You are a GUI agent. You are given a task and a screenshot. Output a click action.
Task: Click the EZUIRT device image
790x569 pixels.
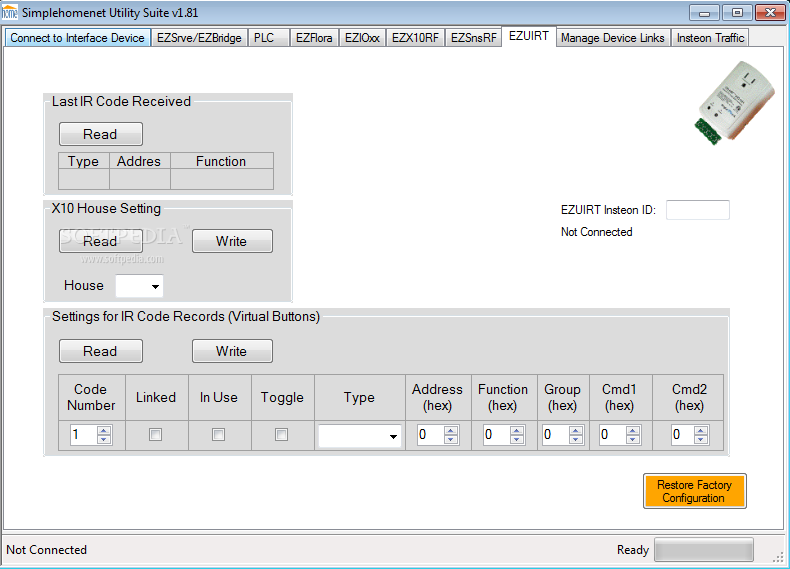click(x=735, y=103)
